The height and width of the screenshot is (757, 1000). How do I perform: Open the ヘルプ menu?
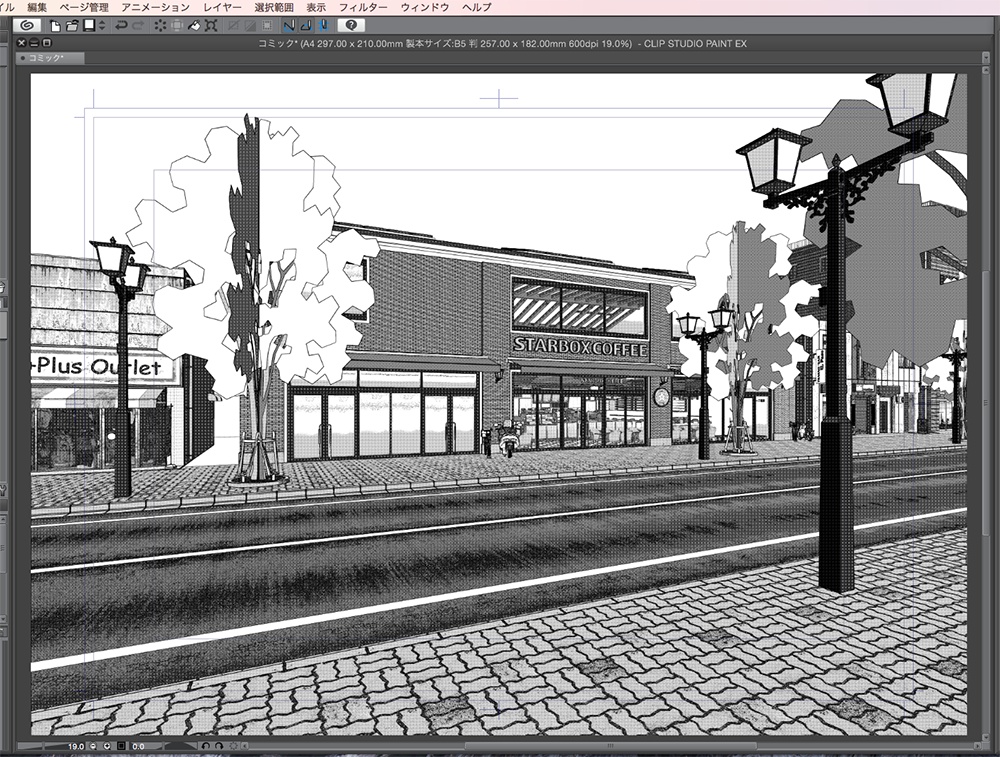(476, 7)
